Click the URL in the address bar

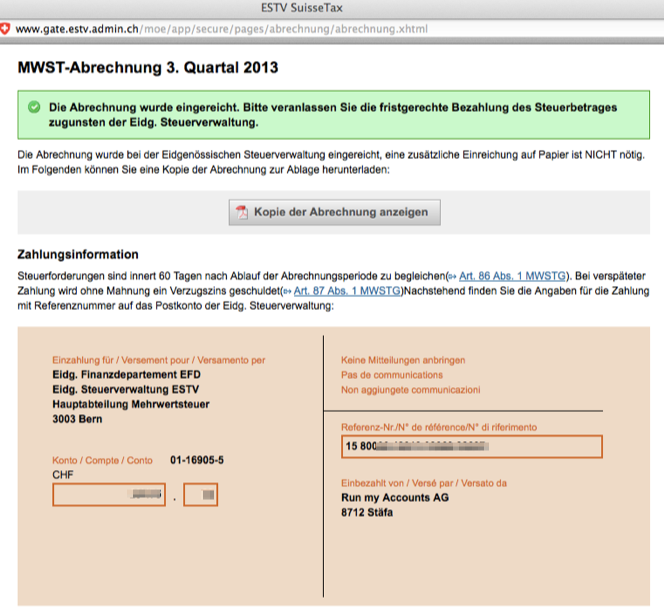pyautogui.click(x=221, y=29)
